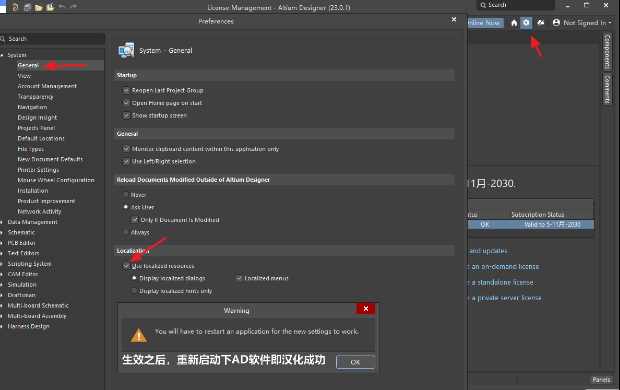This screenshot has width=620, height=390.
Task: Expand the Scripting System tree node
Action: (2, 264)
